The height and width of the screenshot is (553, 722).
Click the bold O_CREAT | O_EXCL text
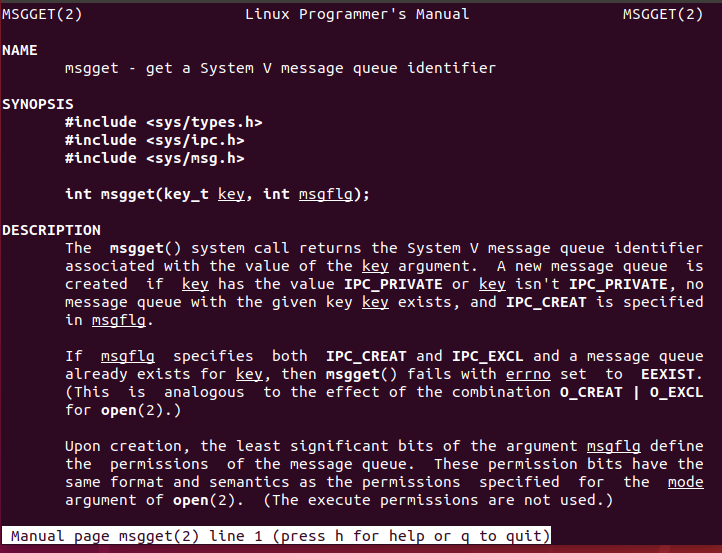[631, 392]
